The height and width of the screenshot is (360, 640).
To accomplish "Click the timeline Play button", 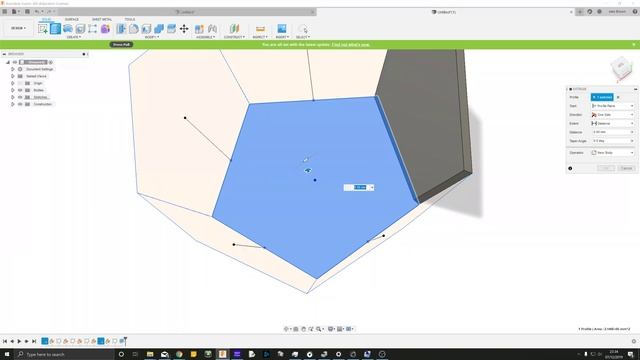I will pyautogui.click(x=19, y=341).
